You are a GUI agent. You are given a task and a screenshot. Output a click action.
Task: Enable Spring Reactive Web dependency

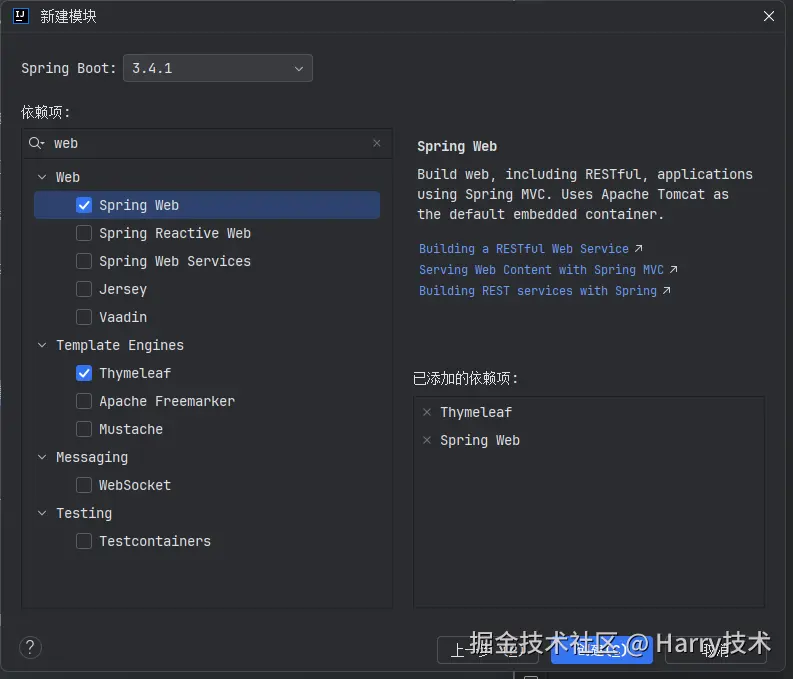pyautogui.click(x=84, y=233)
